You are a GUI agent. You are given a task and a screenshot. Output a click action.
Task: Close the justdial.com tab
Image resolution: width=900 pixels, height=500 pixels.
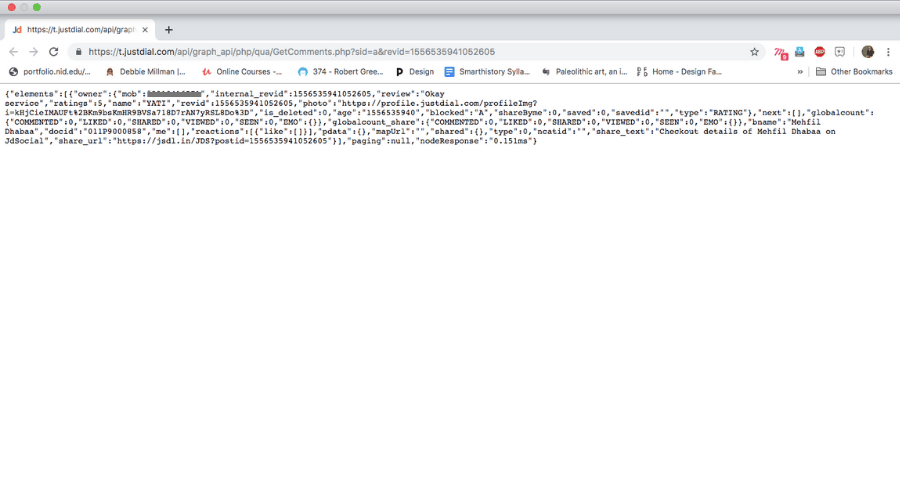click(x=145, y=30)
